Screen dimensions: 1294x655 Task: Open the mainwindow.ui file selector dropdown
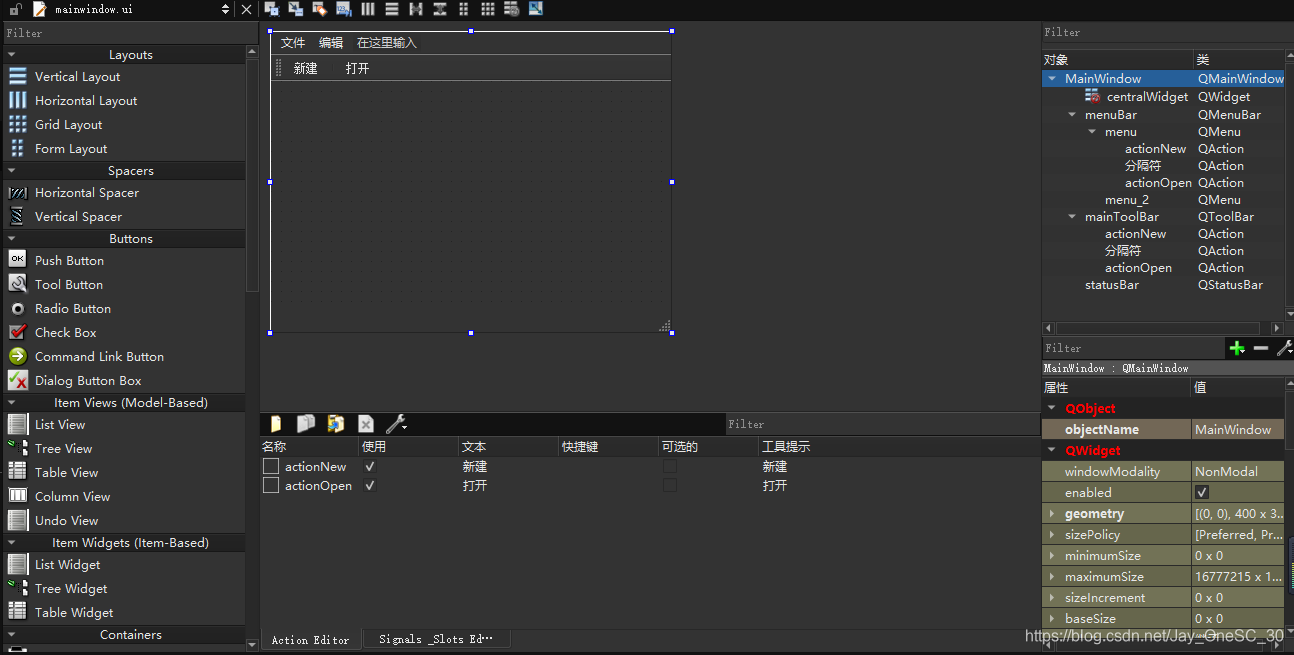coord(226,9)
